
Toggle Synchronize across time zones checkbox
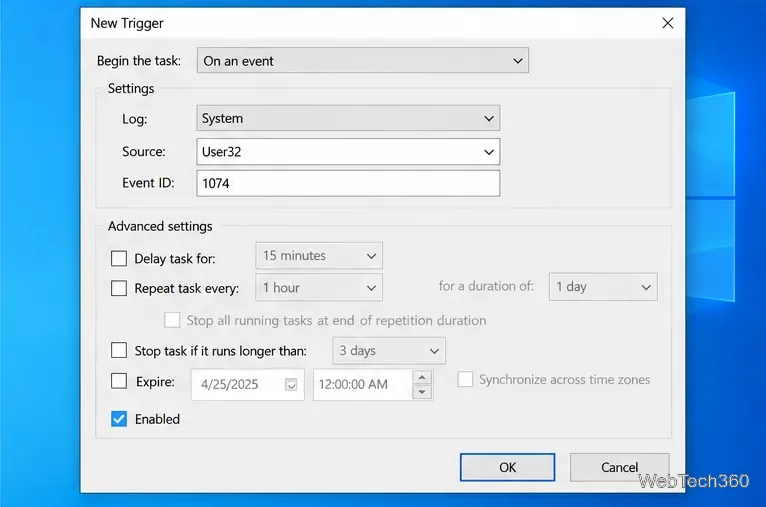[x=465, y=379]
